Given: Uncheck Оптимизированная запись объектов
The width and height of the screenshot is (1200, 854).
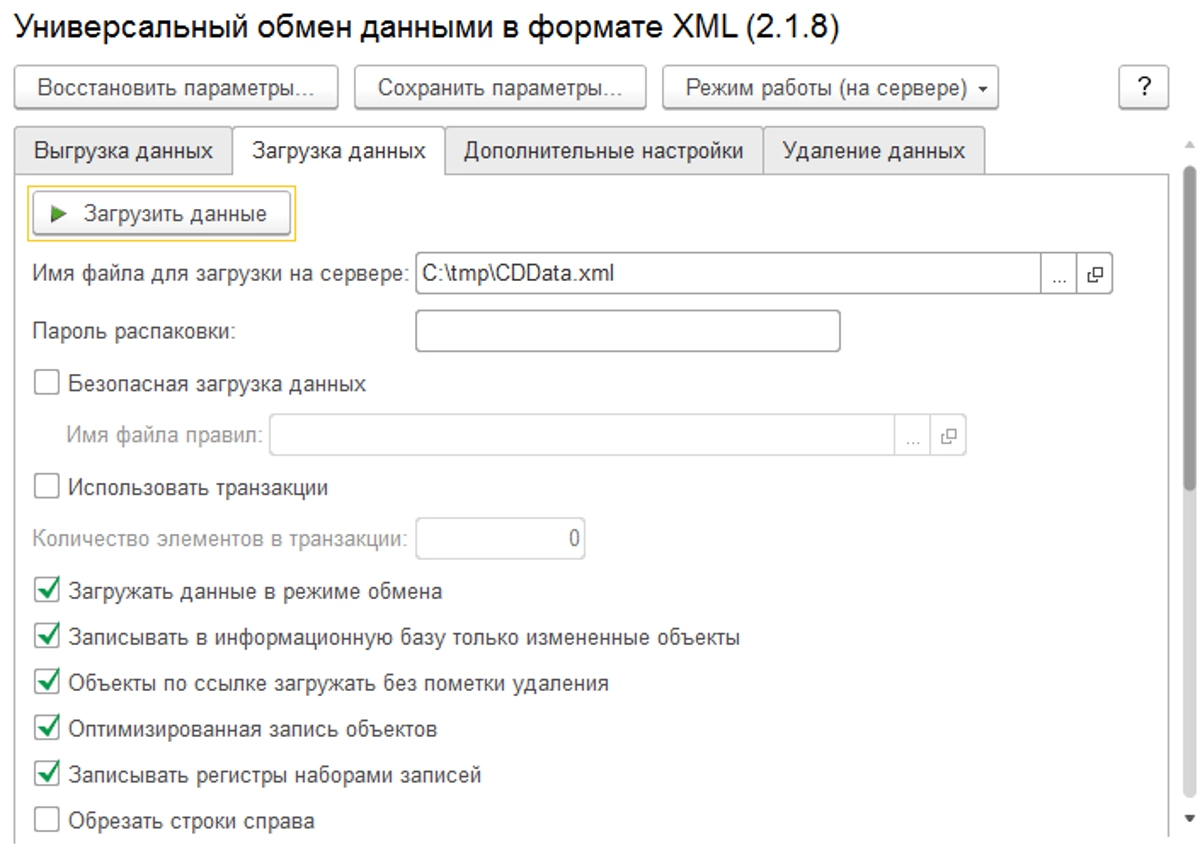Looking at the screenshot, I should coord(47,728).
